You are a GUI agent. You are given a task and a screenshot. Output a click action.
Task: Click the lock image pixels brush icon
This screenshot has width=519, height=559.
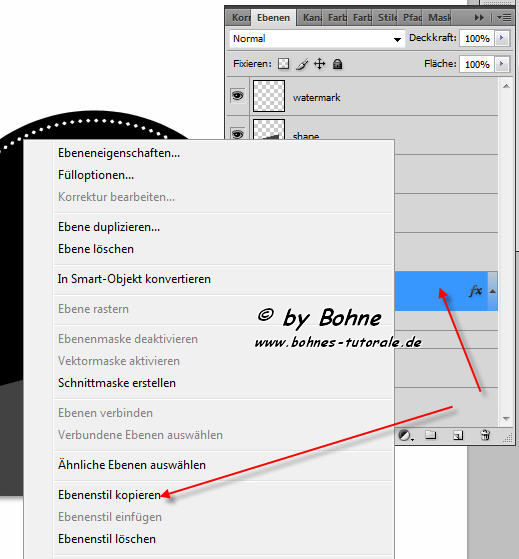coord(302,64)
